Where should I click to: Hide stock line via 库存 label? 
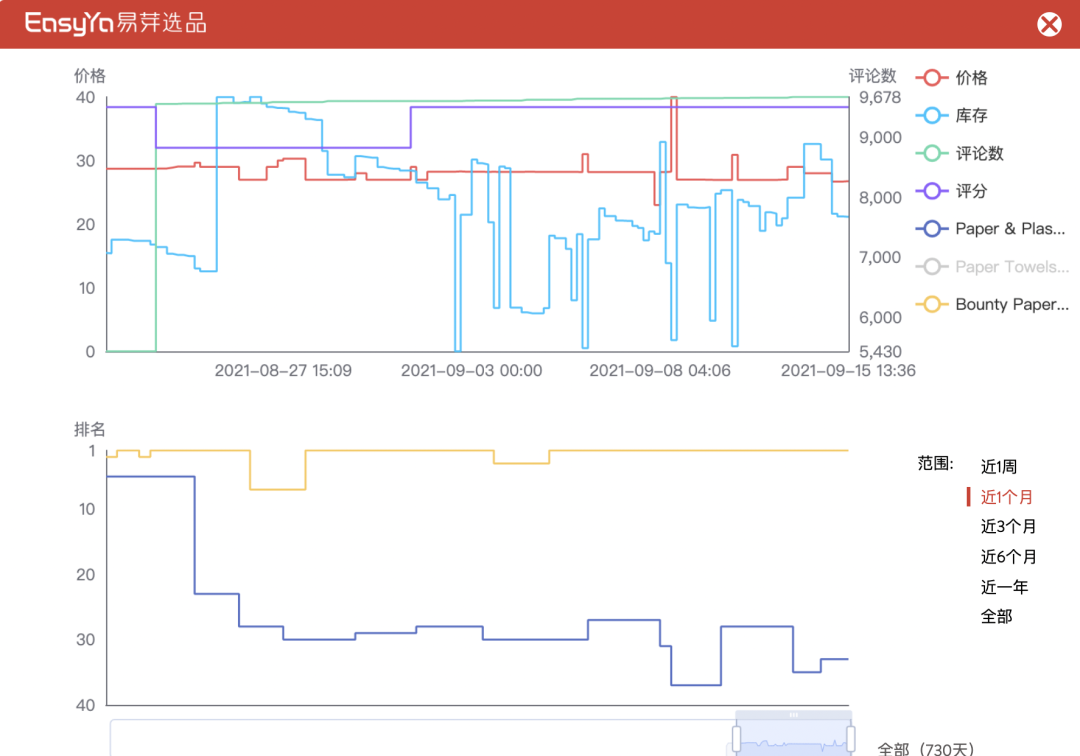click(x=971, y=116)
